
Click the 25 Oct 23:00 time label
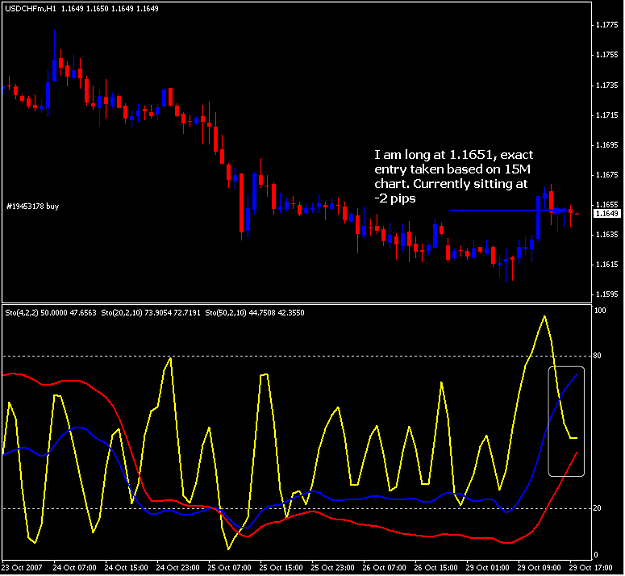332,568
